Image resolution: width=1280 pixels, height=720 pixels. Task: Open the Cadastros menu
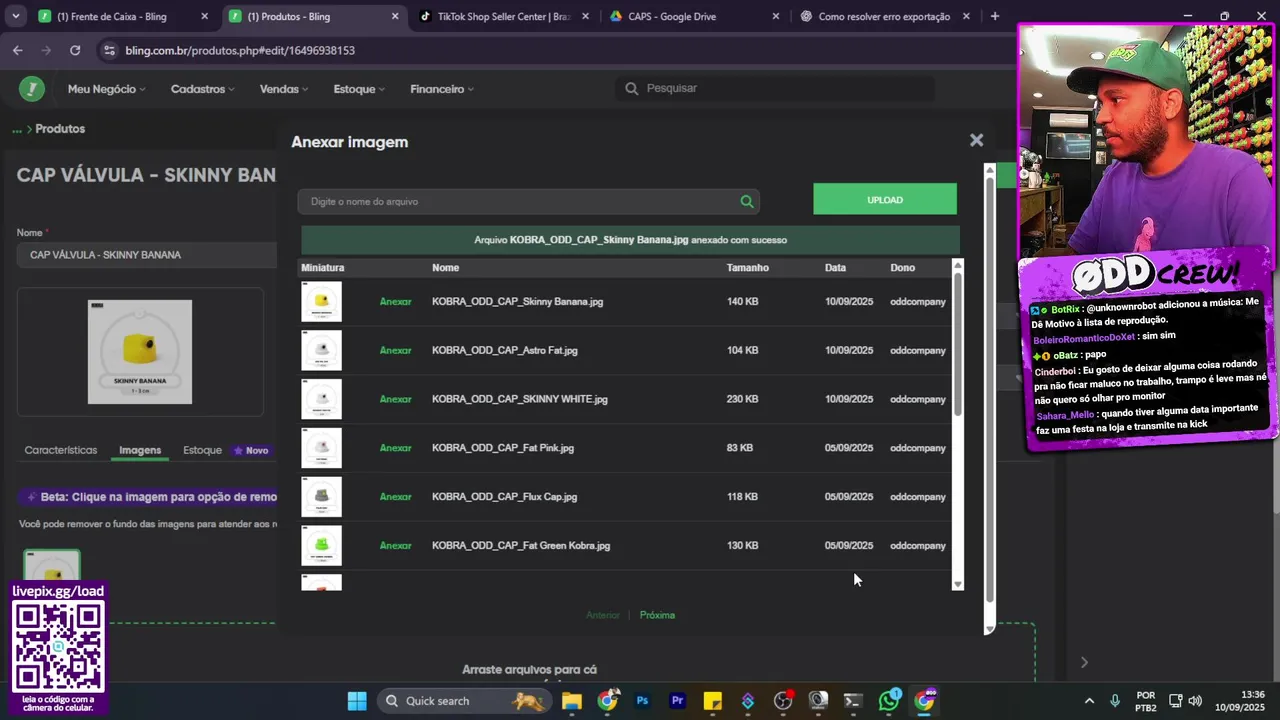pos(202,89)
